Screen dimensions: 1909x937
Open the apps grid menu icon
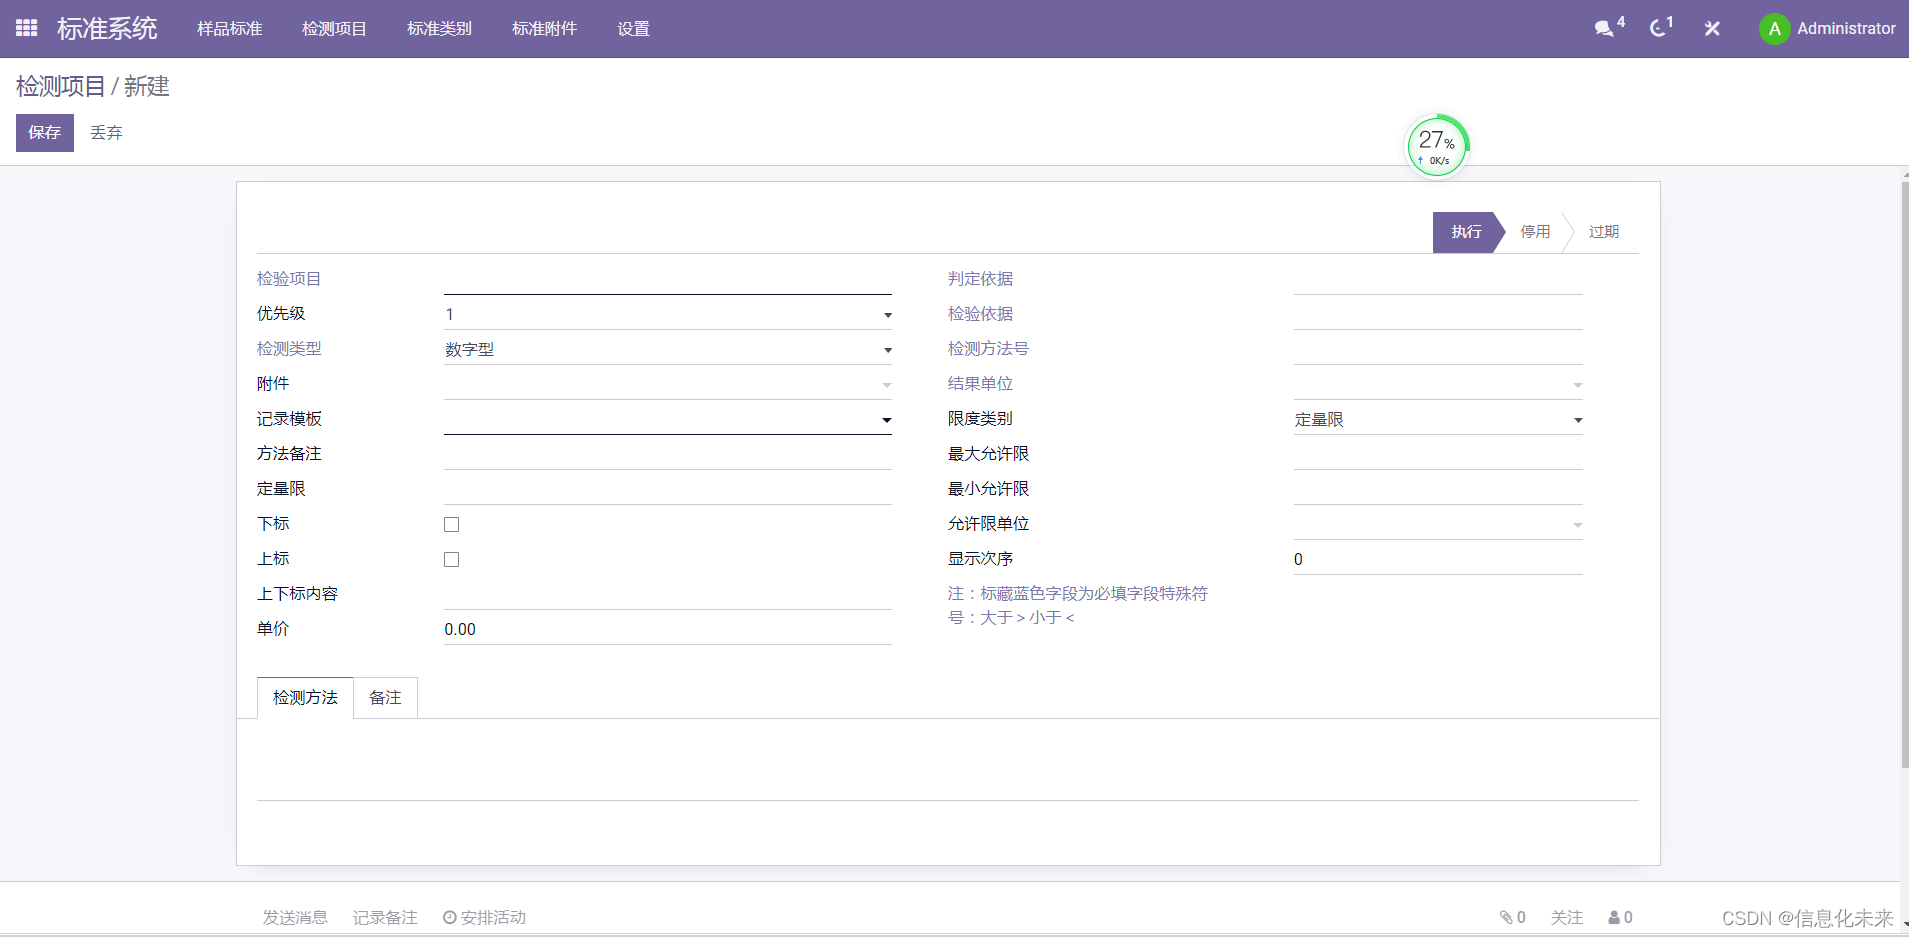click(26, 28)
